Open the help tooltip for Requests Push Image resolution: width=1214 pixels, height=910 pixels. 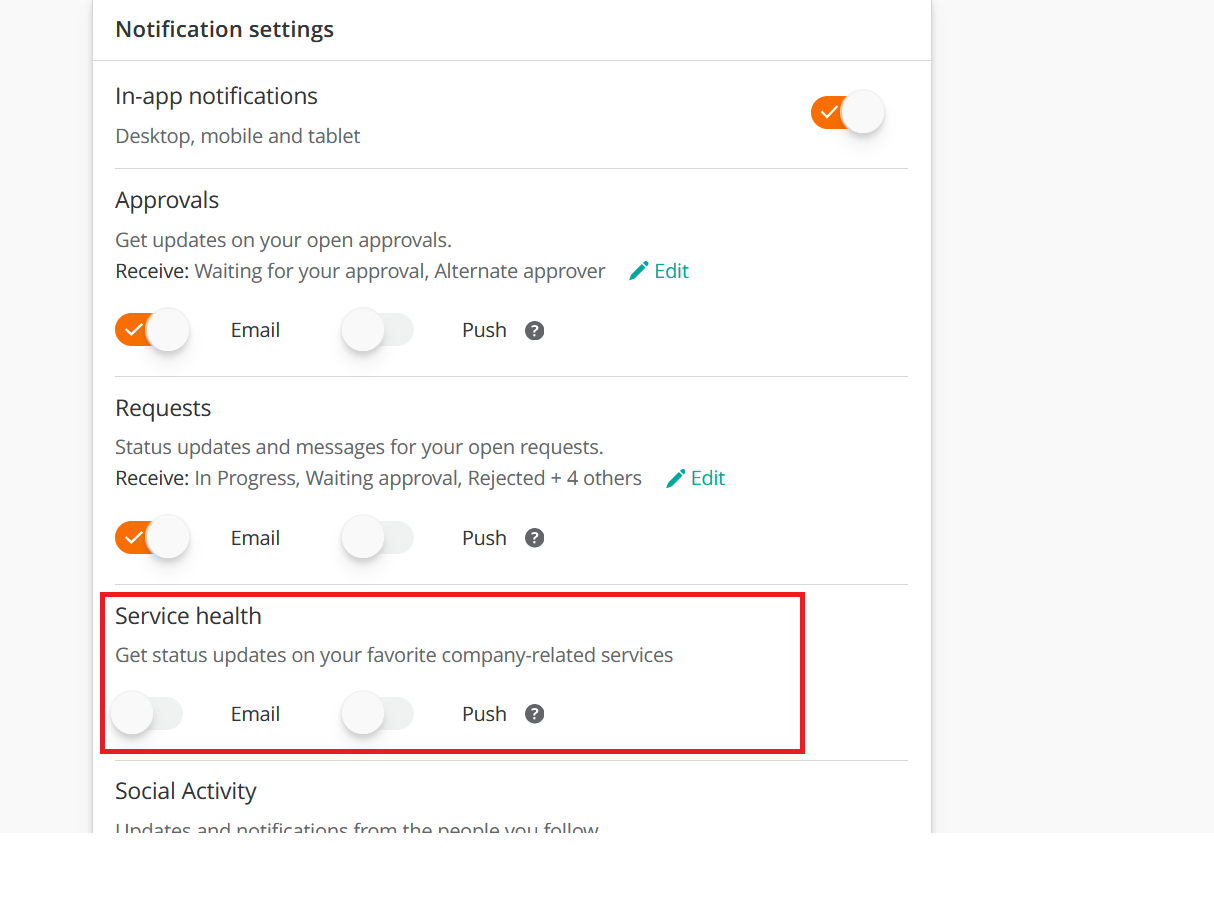coord(534,538)
